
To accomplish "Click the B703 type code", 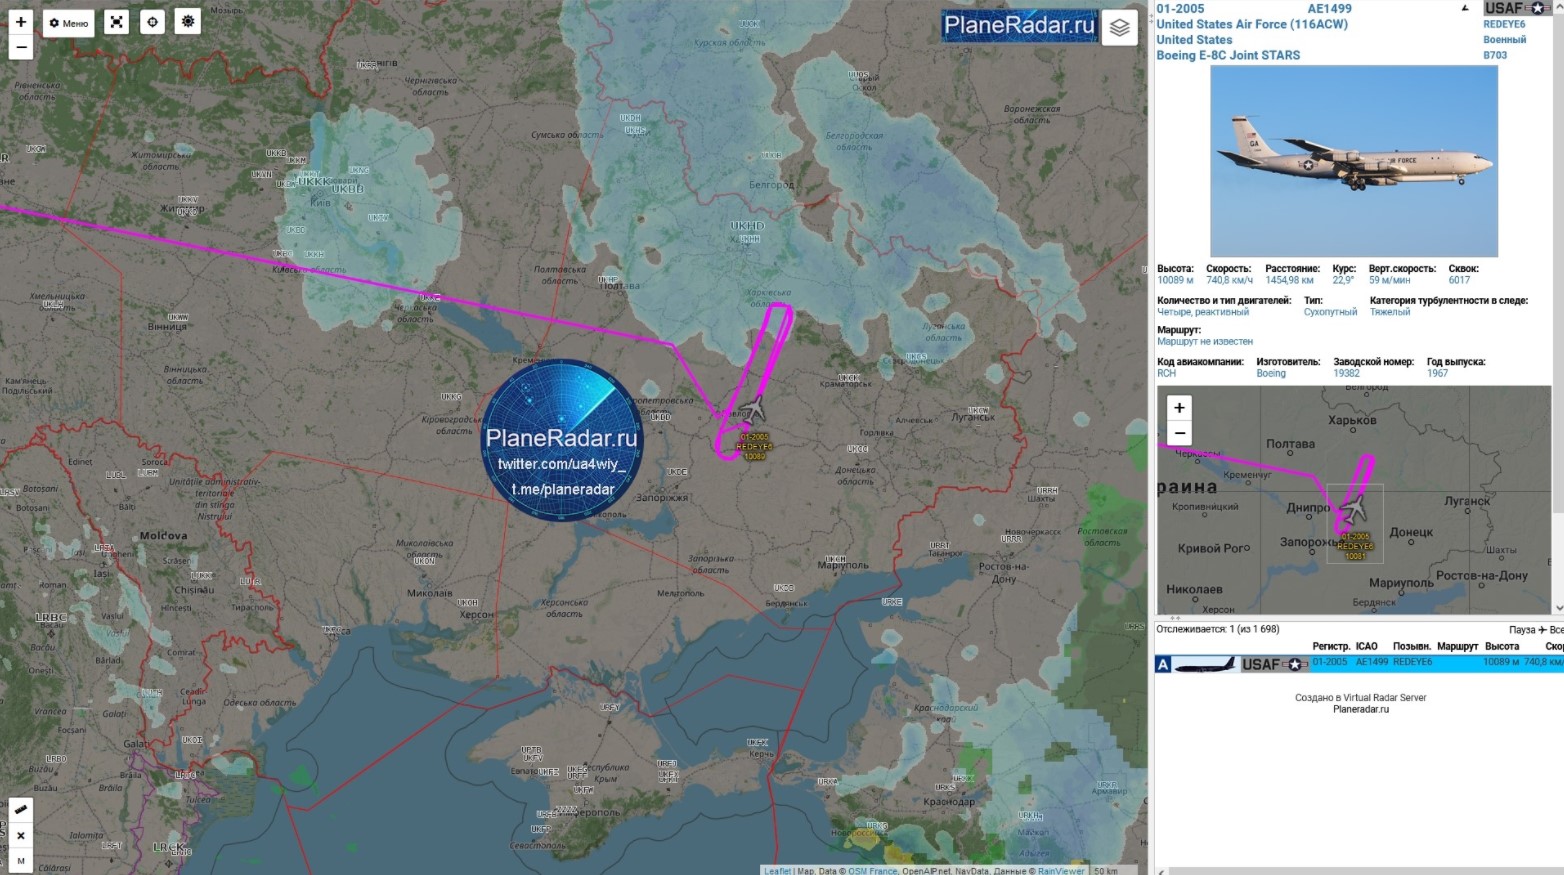I will coord(1495,55).
